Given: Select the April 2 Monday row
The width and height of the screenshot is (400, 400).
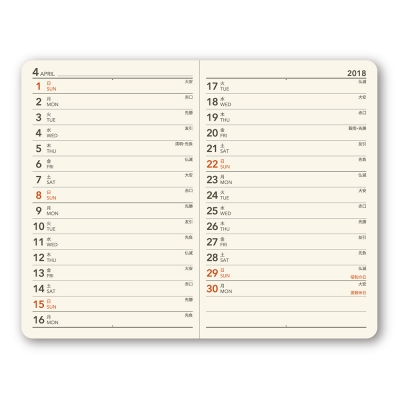Looking at the screenshot, I should coord(113,102).
